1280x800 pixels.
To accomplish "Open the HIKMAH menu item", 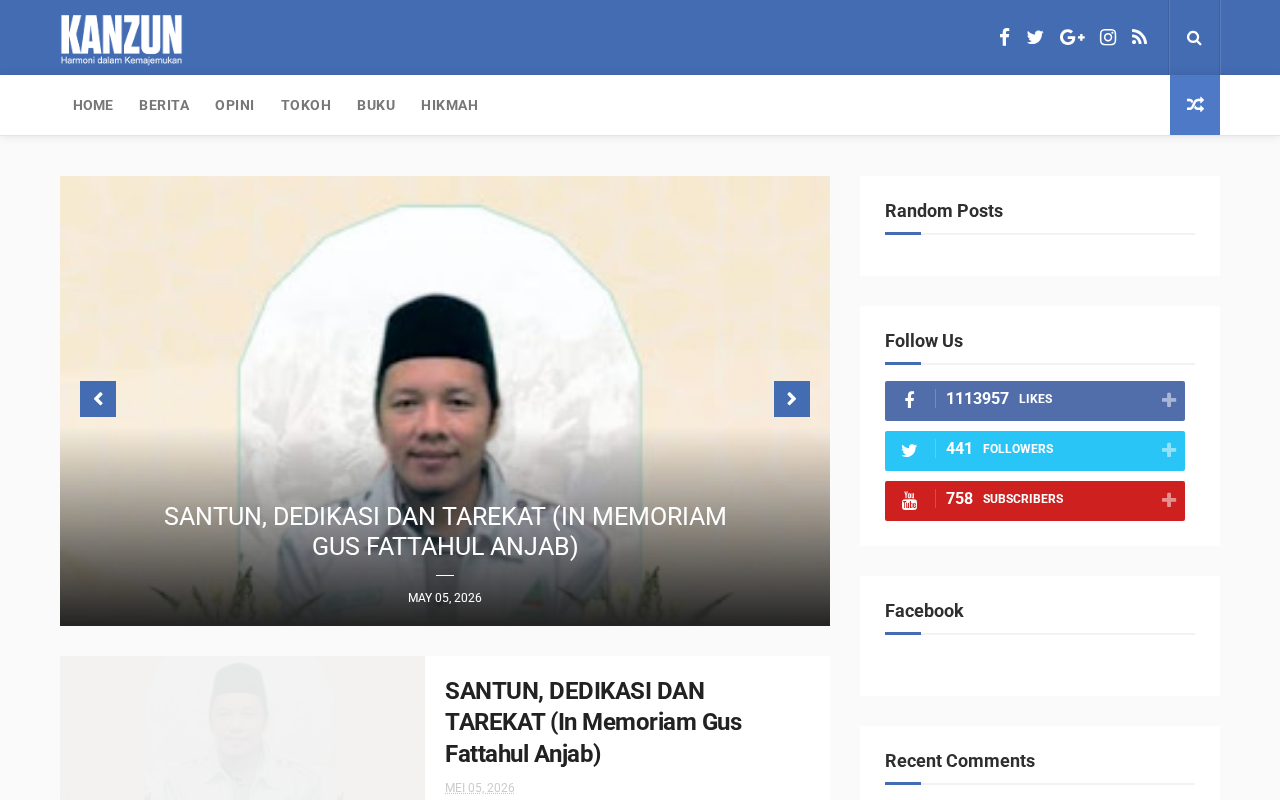I will click(450, 105).
